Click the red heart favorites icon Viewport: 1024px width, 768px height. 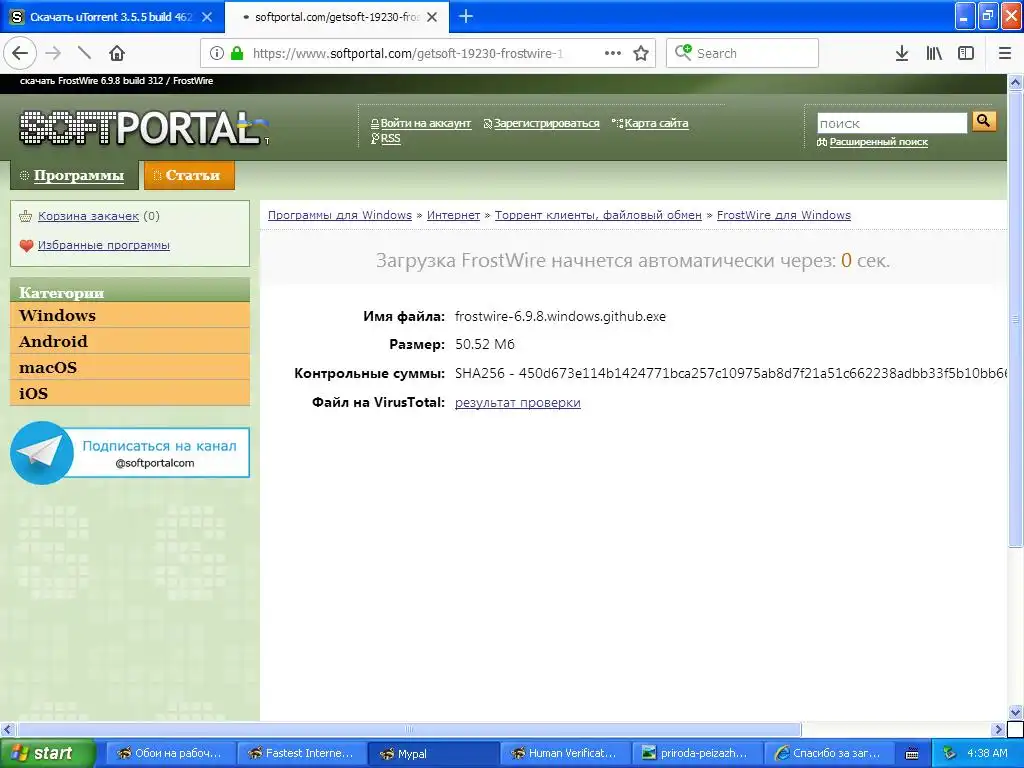(x=26, y=246)
